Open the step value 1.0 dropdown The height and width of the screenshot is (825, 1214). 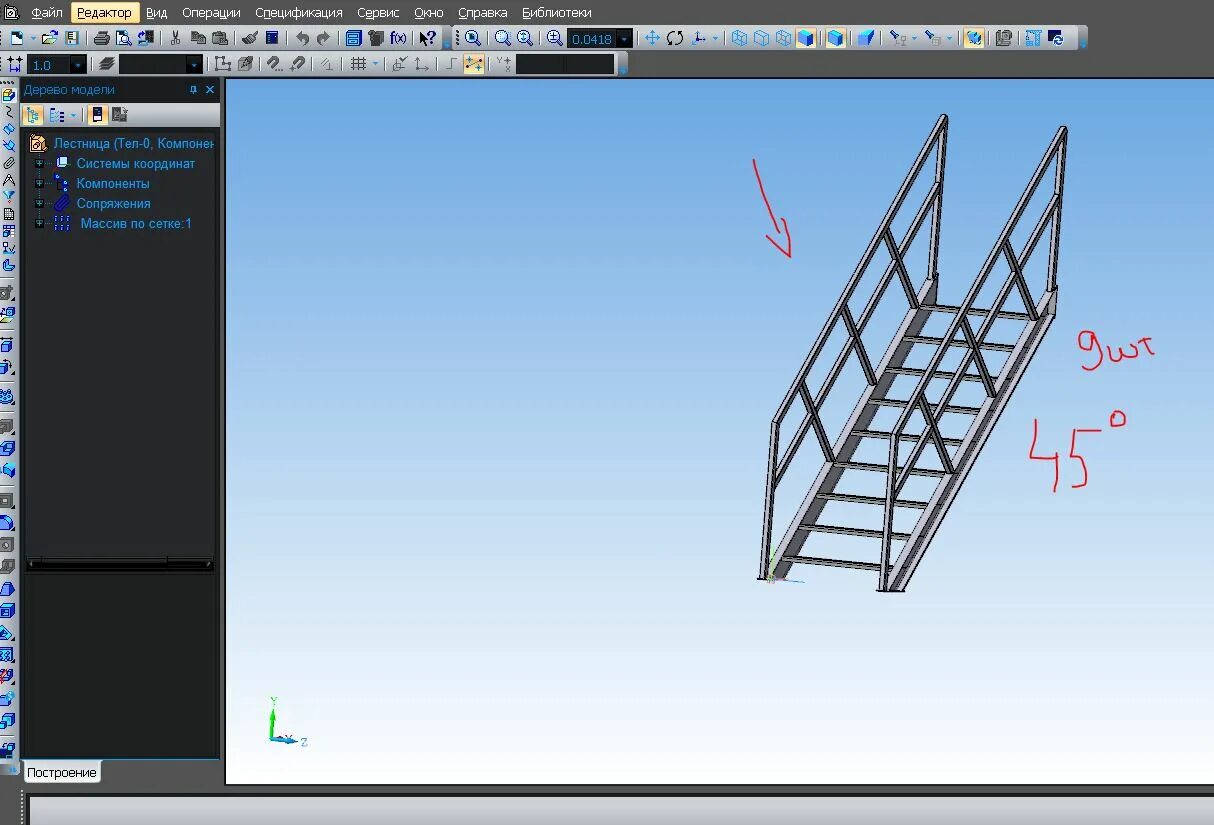click(78, 64)
